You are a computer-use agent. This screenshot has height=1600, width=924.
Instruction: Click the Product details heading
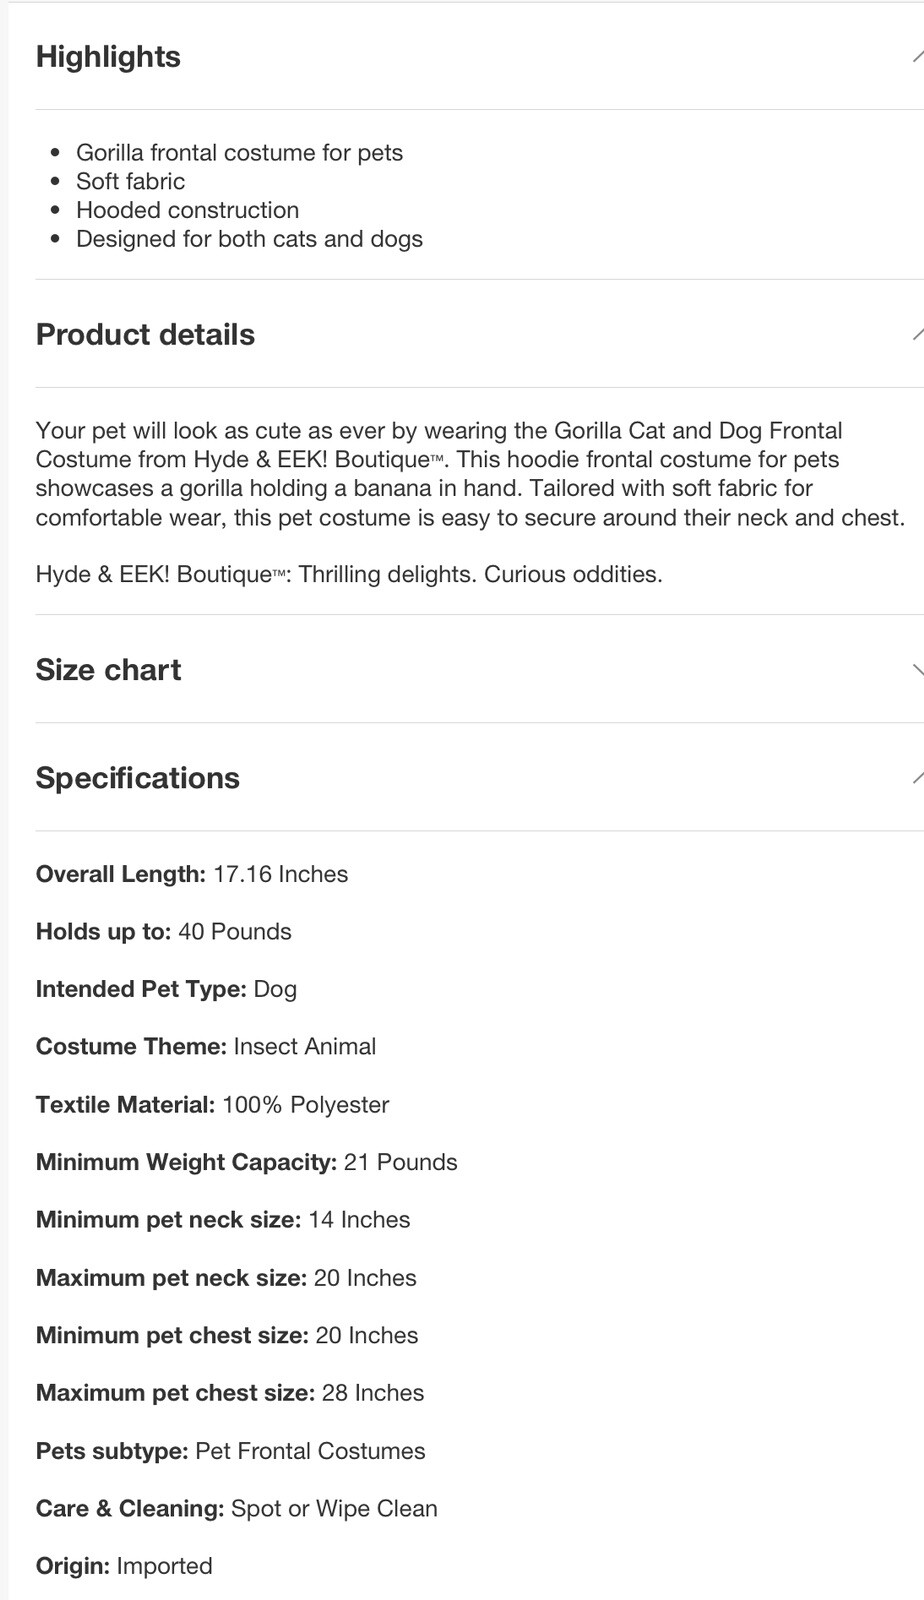(145, 335)
